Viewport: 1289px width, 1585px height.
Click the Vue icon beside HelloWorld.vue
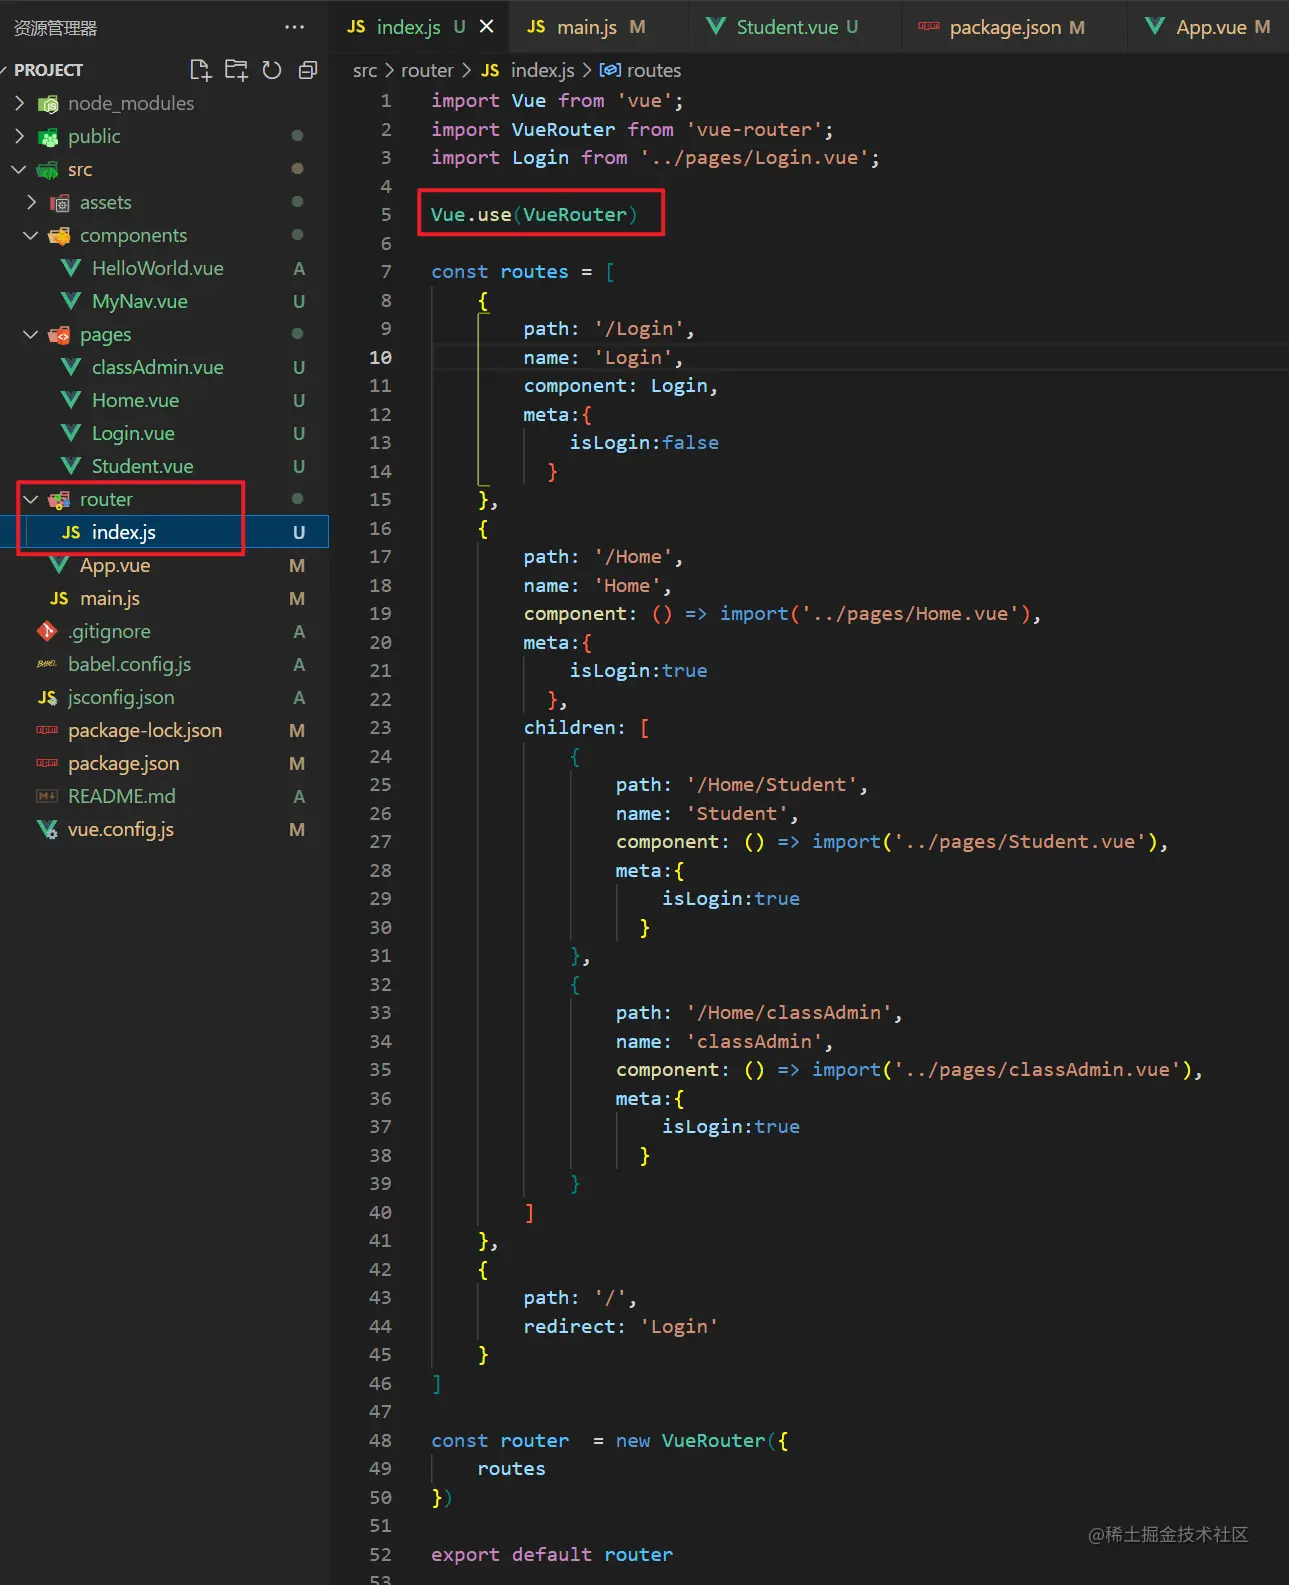(x=71, y=268)
